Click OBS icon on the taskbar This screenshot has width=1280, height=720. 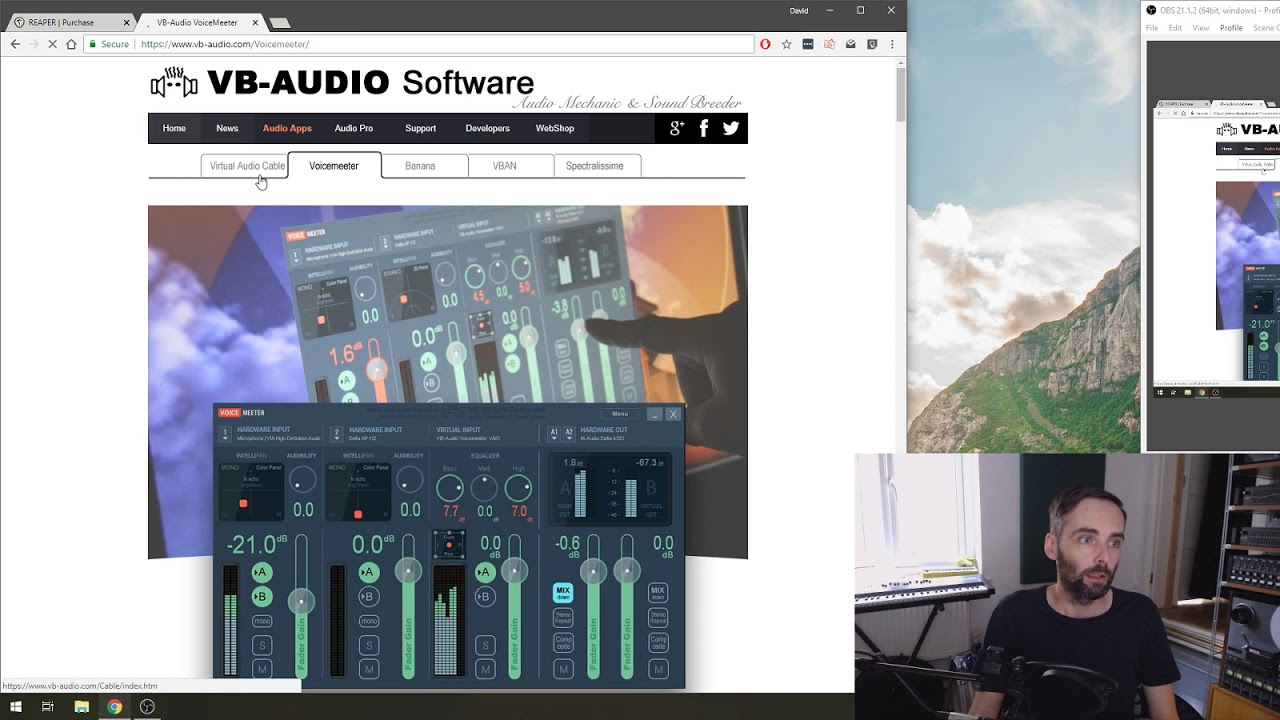pyautogui.click(x=148, y=706)
